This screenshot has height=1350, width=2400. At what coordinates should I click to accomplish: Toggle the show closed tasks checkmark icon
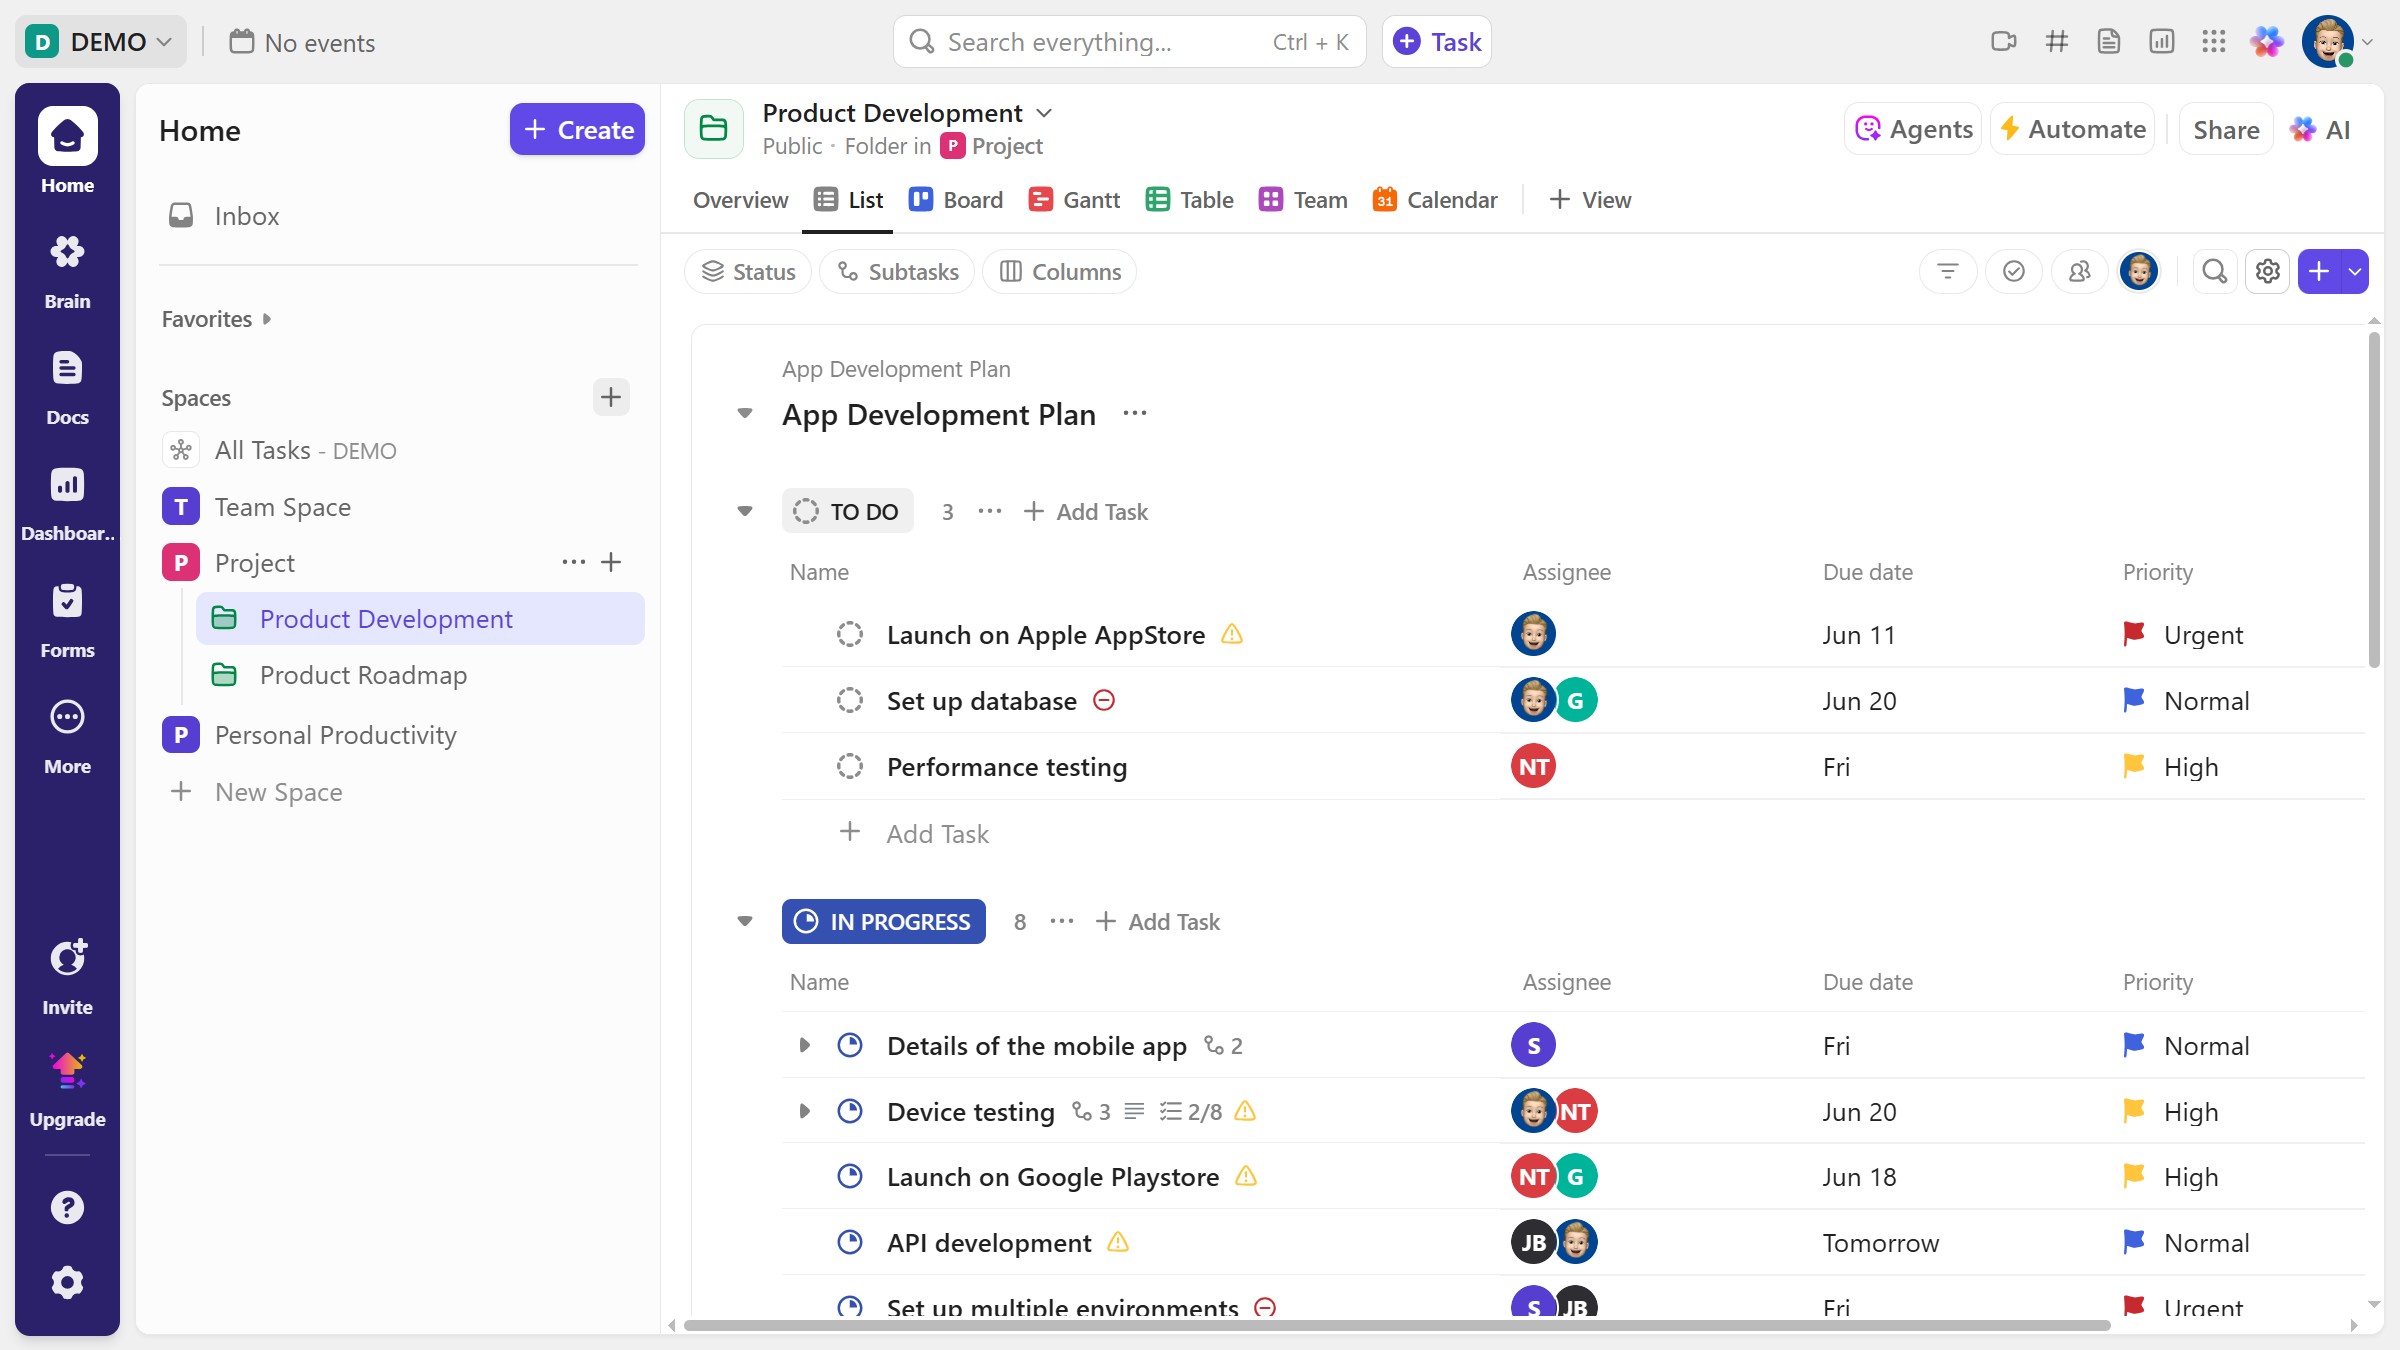[x=2013, y=272]
